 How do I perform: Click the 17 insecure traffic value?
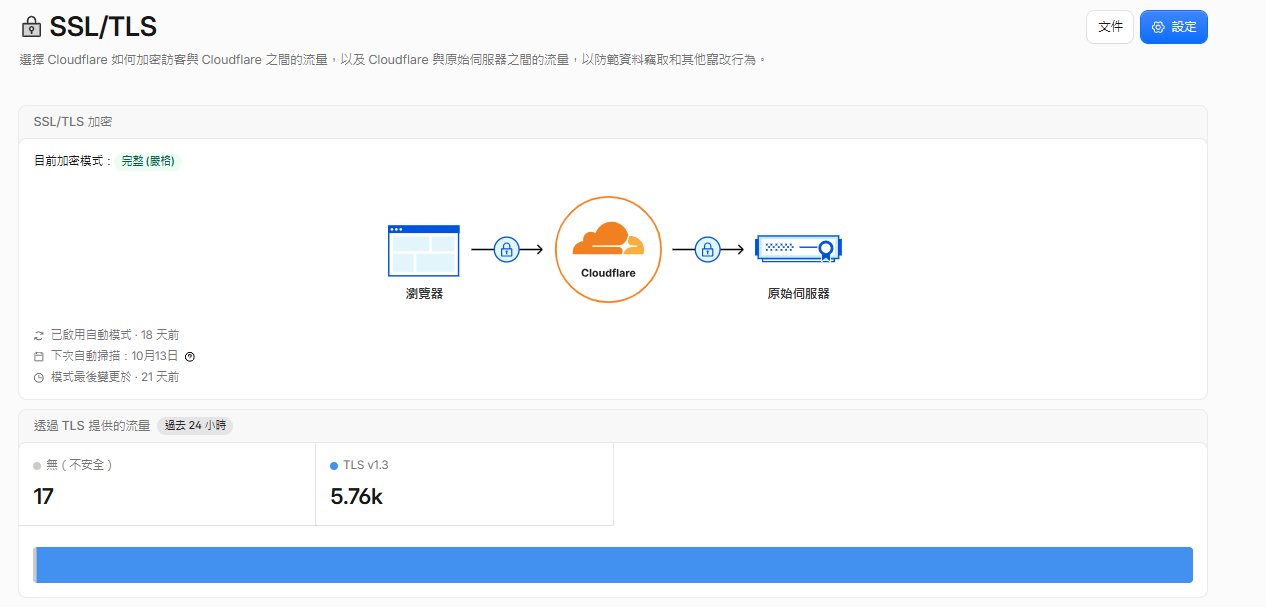[43, 496]
